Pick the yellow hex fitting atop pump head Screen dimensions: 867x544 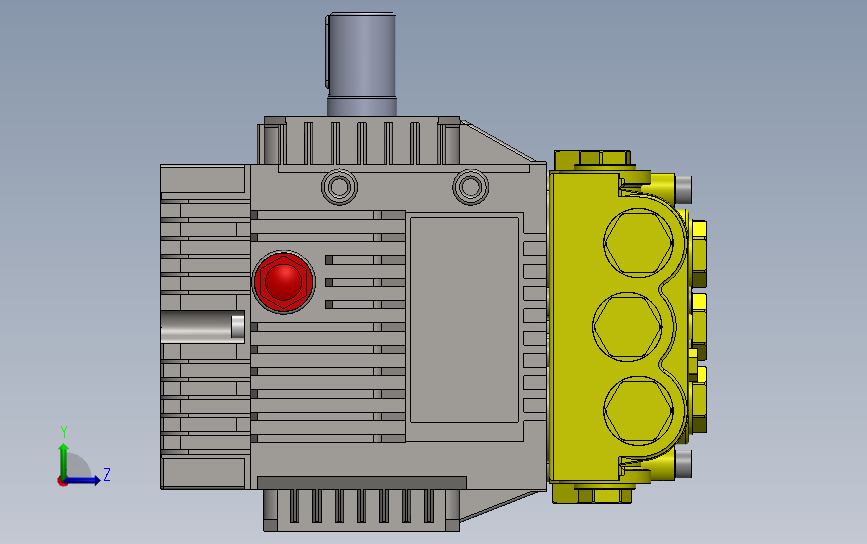tap(593, 160)
